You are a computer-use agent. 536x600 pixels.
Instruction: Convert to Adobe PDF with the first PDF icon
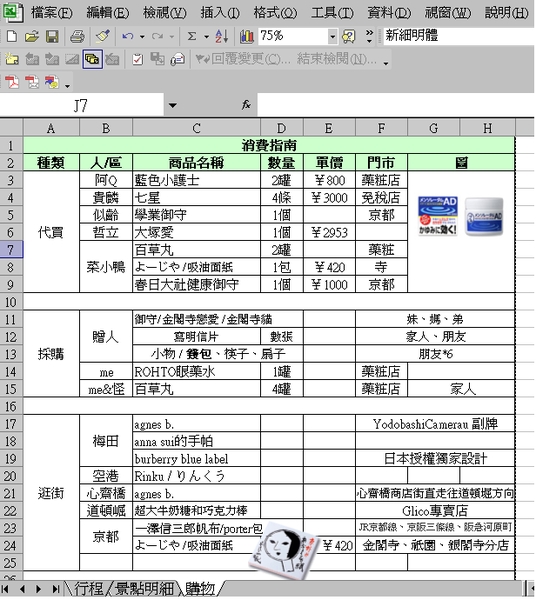[12, 82]
